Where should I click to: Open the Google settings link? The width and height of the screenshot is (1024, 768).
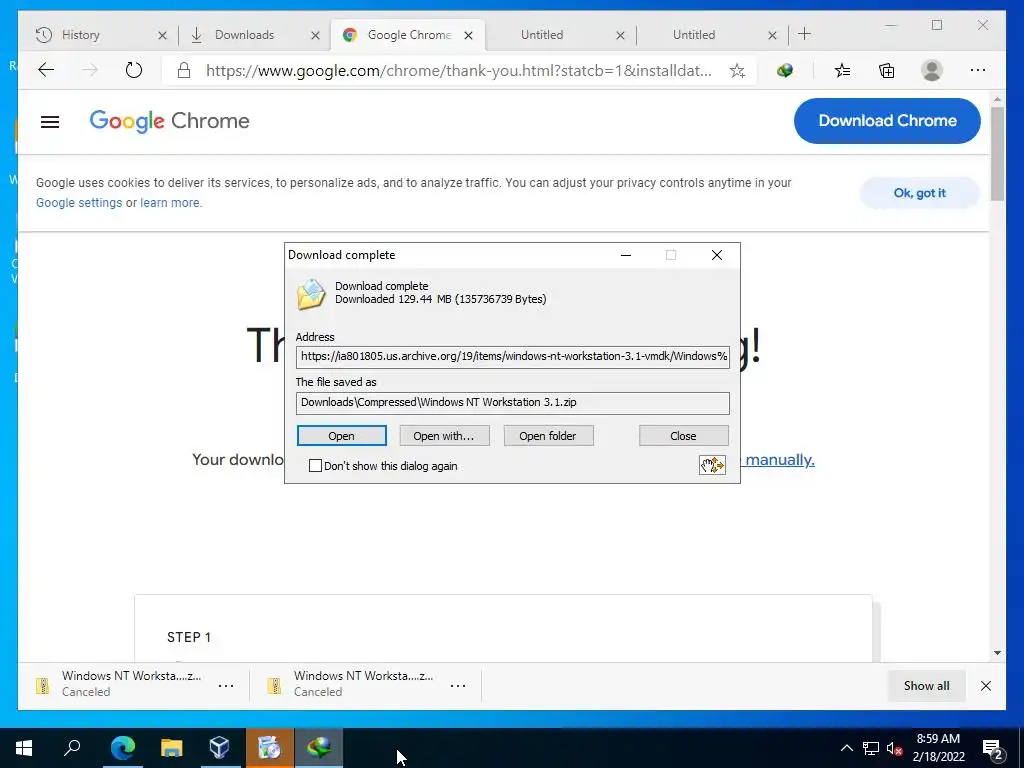pyautogui.click(x=79, y=202)
